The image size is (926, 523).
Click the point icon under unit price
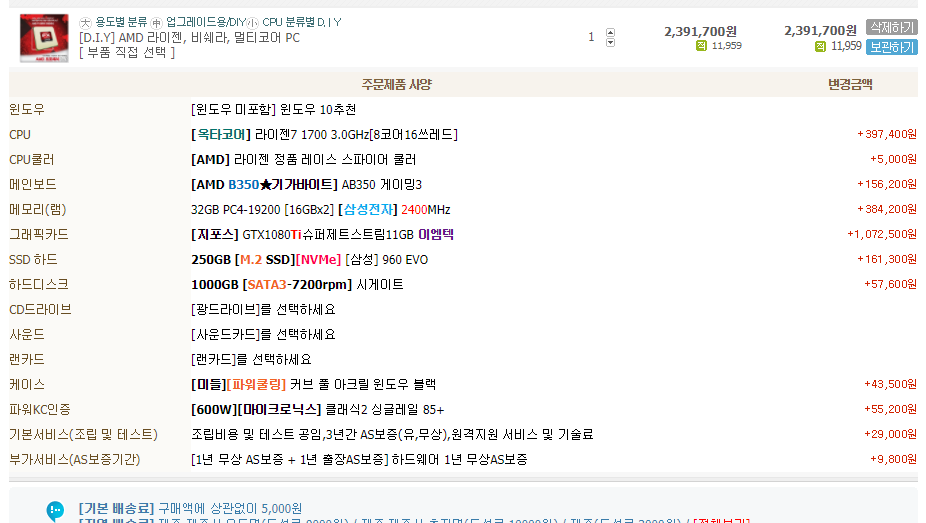(x=701, y=46)
